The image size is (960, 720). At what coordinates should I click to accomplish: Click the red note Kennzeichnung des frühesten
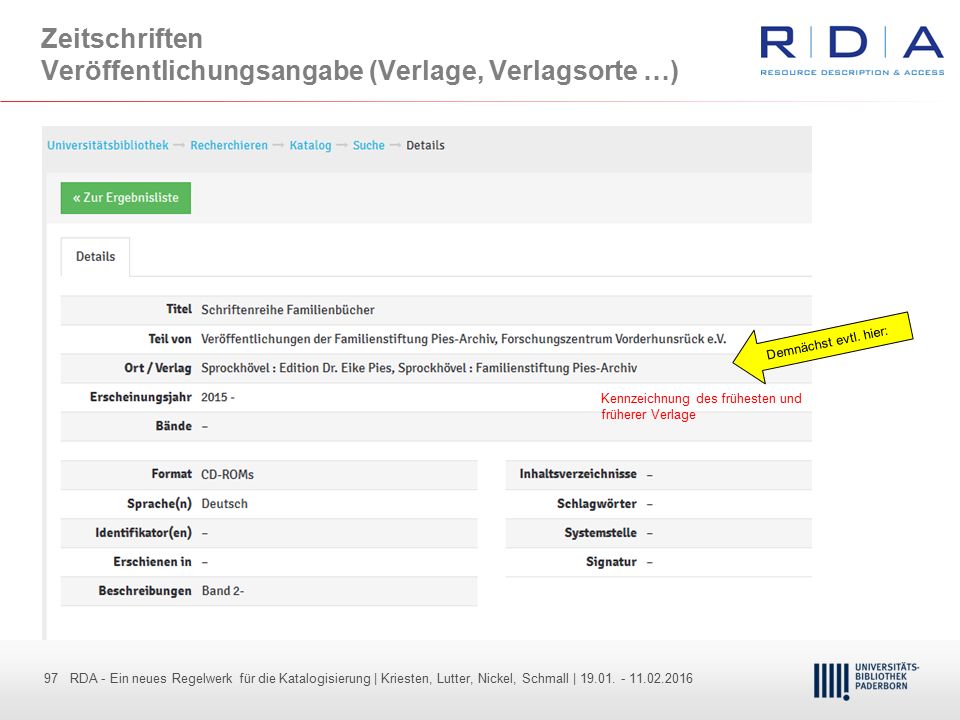click(701, 406)
